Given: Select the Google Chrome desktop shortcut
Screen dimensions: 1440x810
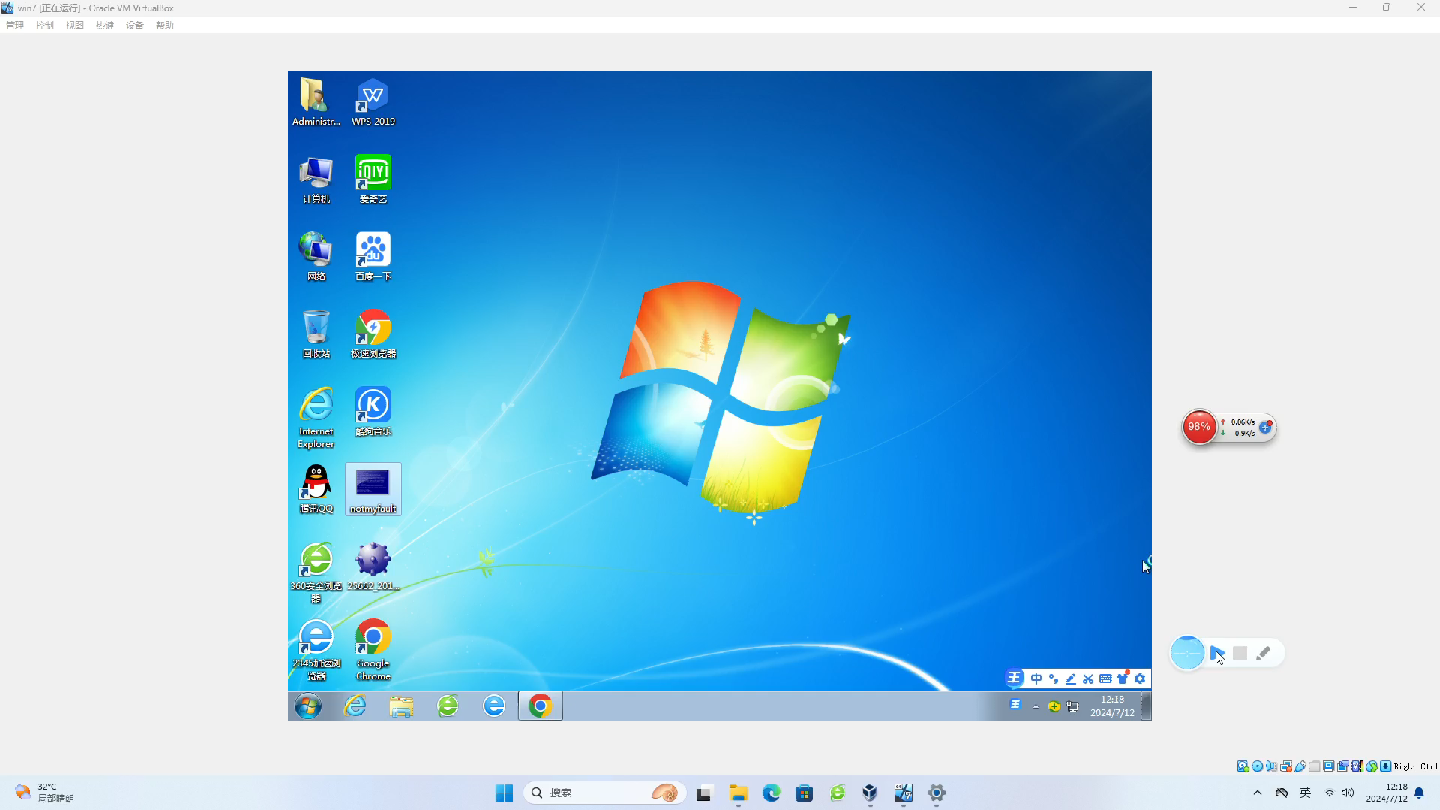Looking at the screenshot, I should pyautogui.click(x=373, y=650).
